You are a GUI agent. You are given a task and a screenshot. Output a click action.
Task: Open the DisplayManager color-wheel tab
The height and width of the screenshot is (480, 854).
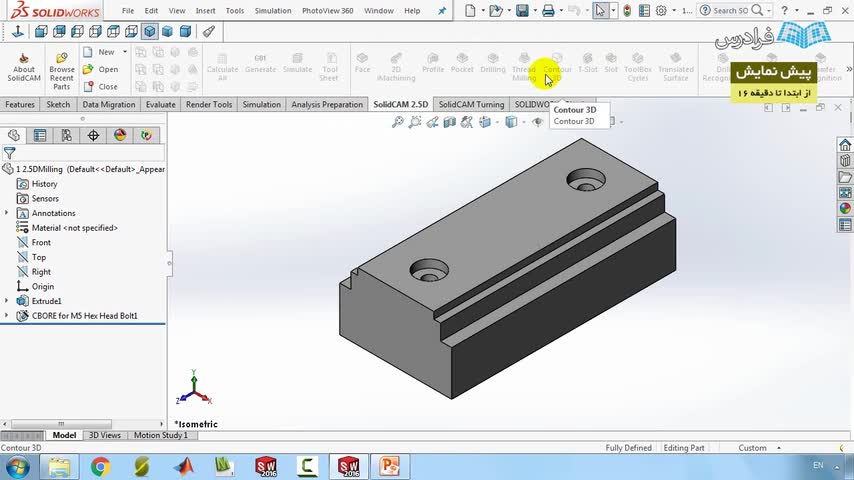coord(120,135)
